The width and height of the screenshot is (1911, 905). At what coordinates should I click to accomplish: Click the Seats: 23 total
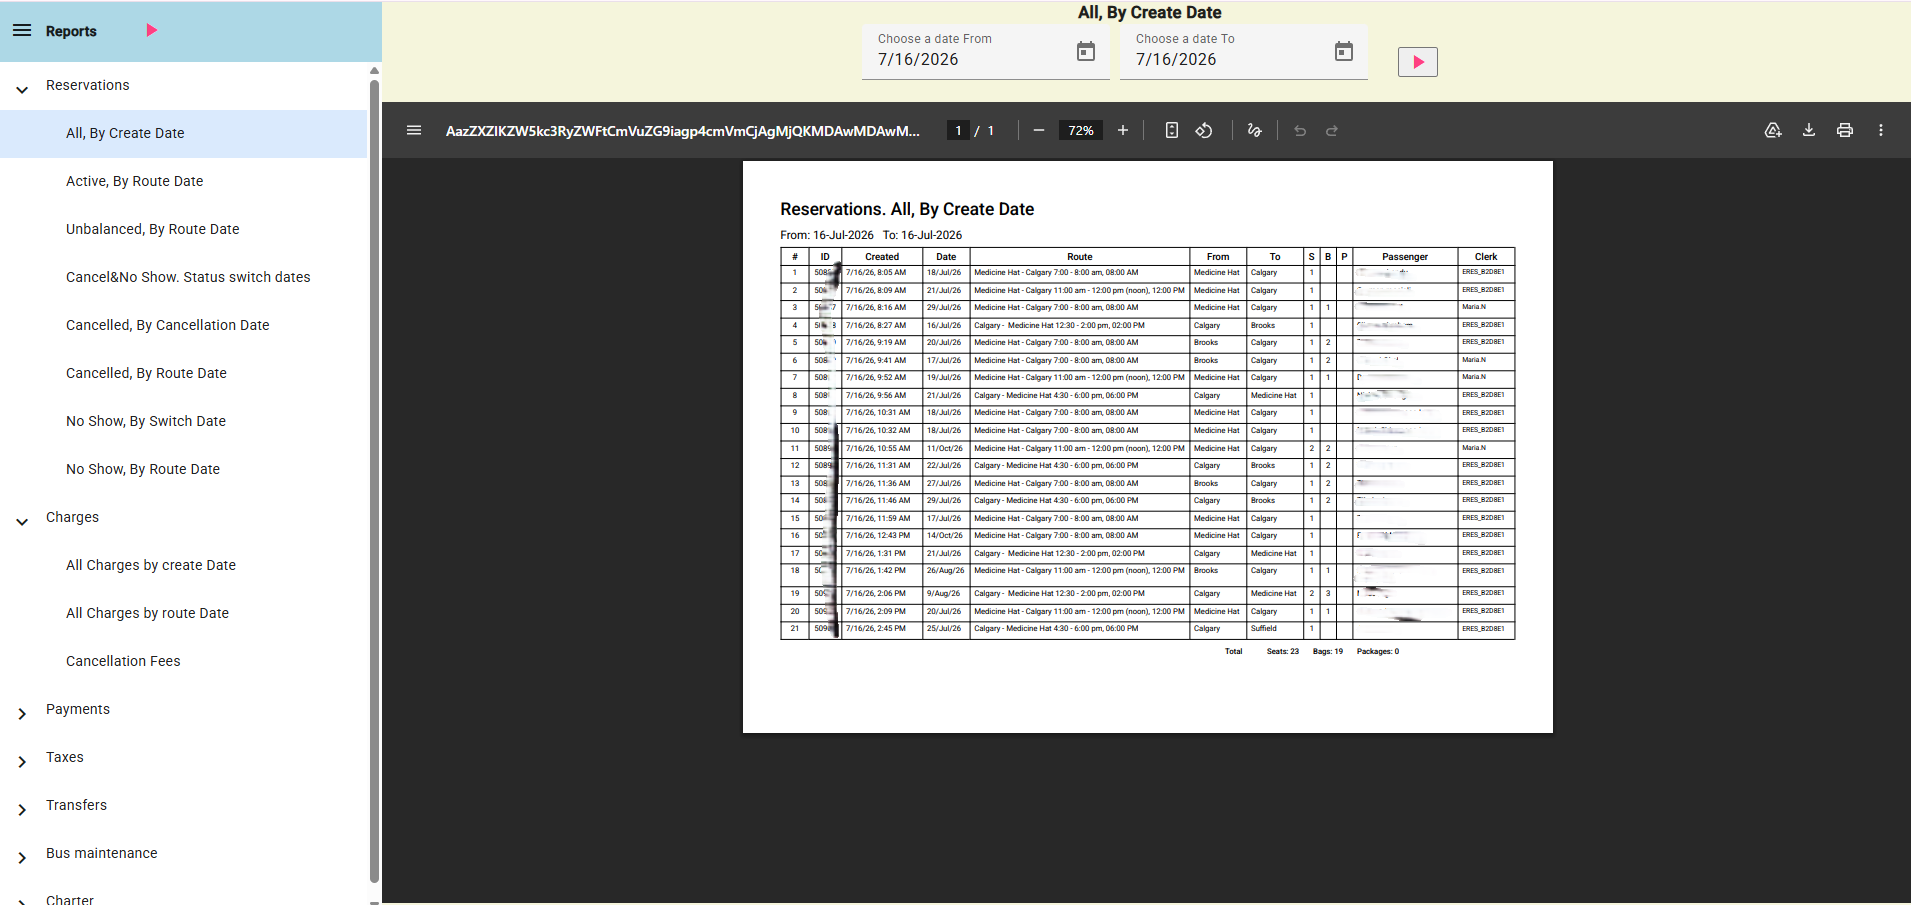click(1283, 651)
